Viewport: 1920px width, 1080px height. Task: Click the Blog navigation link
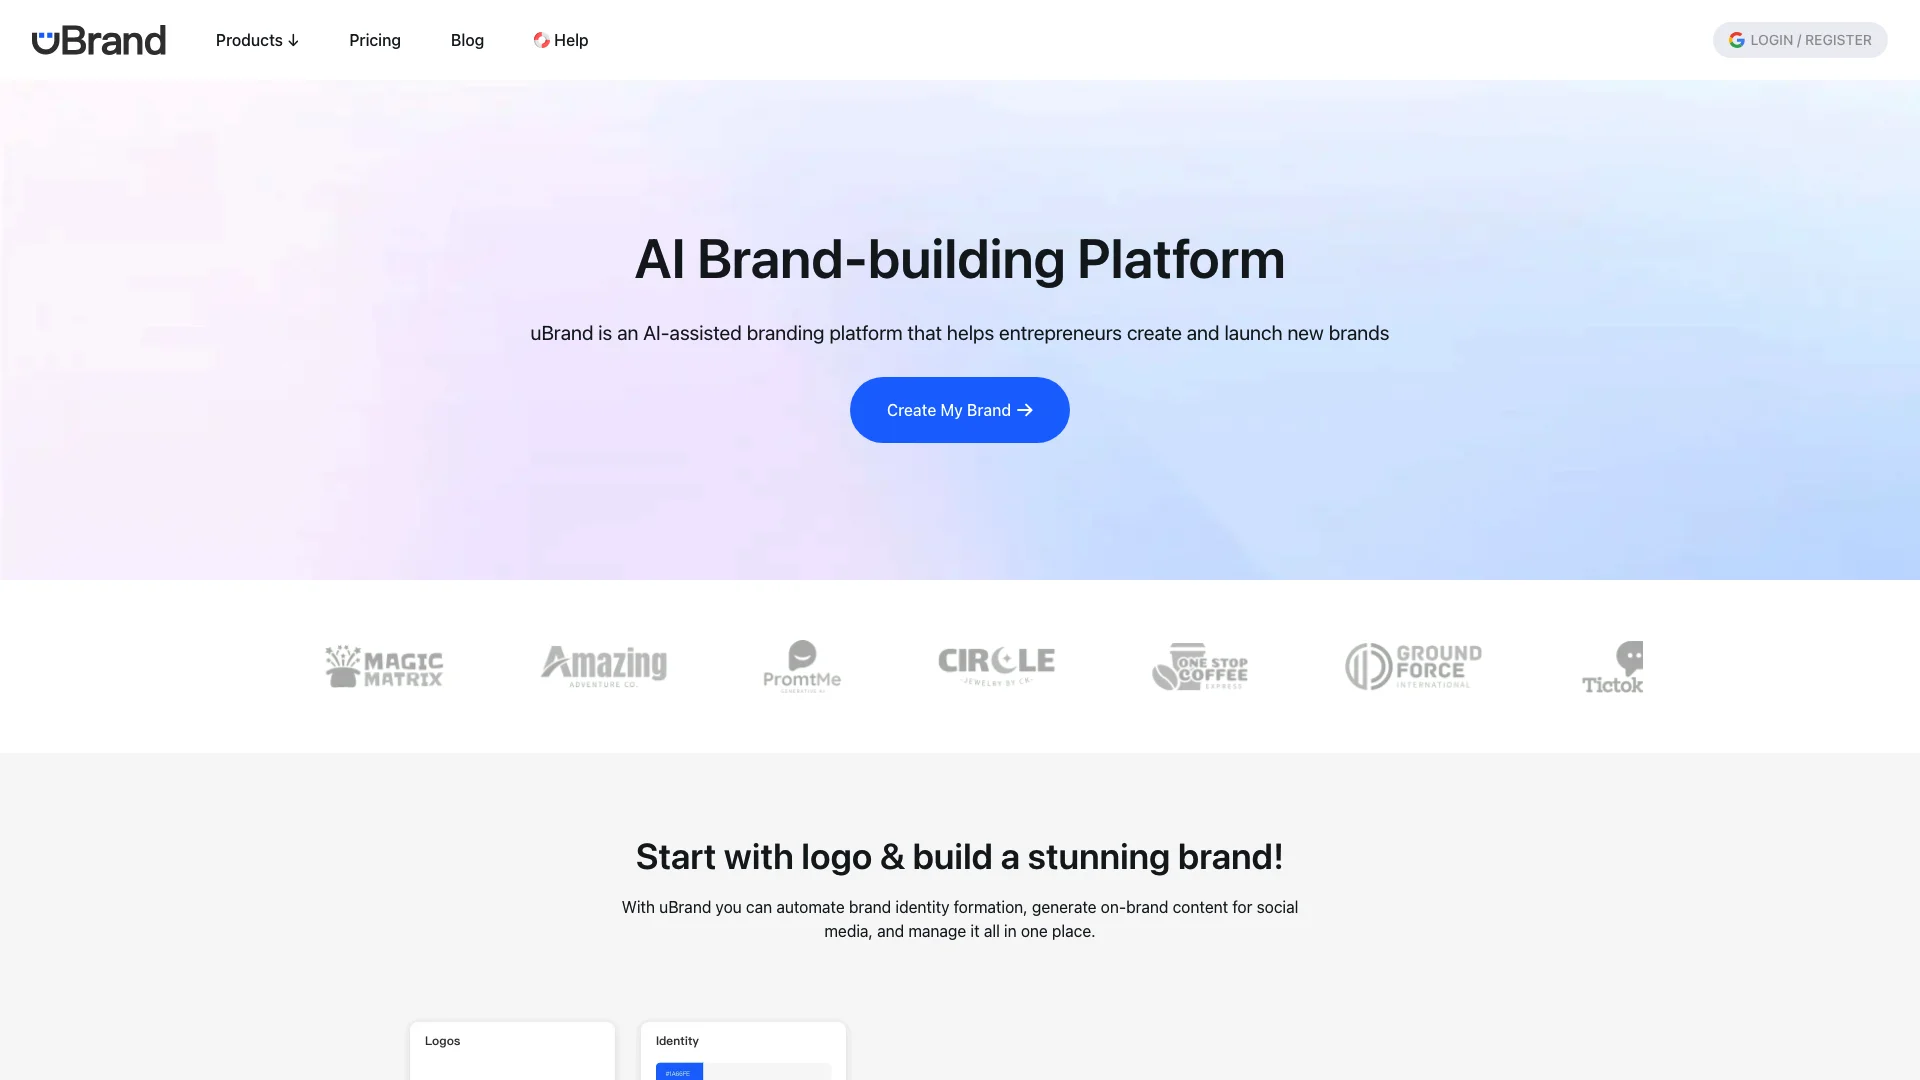467,40
